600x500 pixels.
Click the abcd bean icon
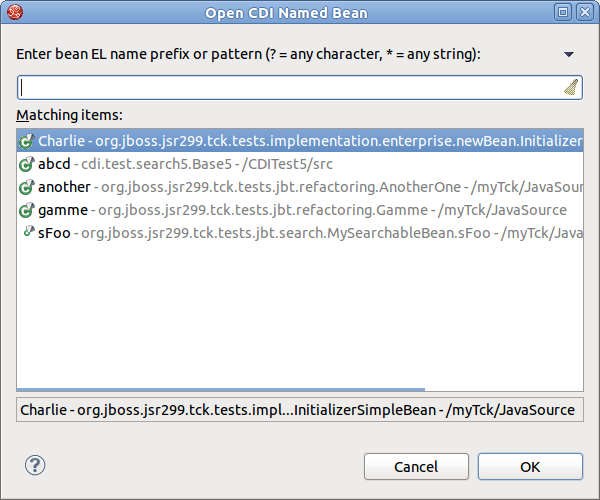(27, 164)
